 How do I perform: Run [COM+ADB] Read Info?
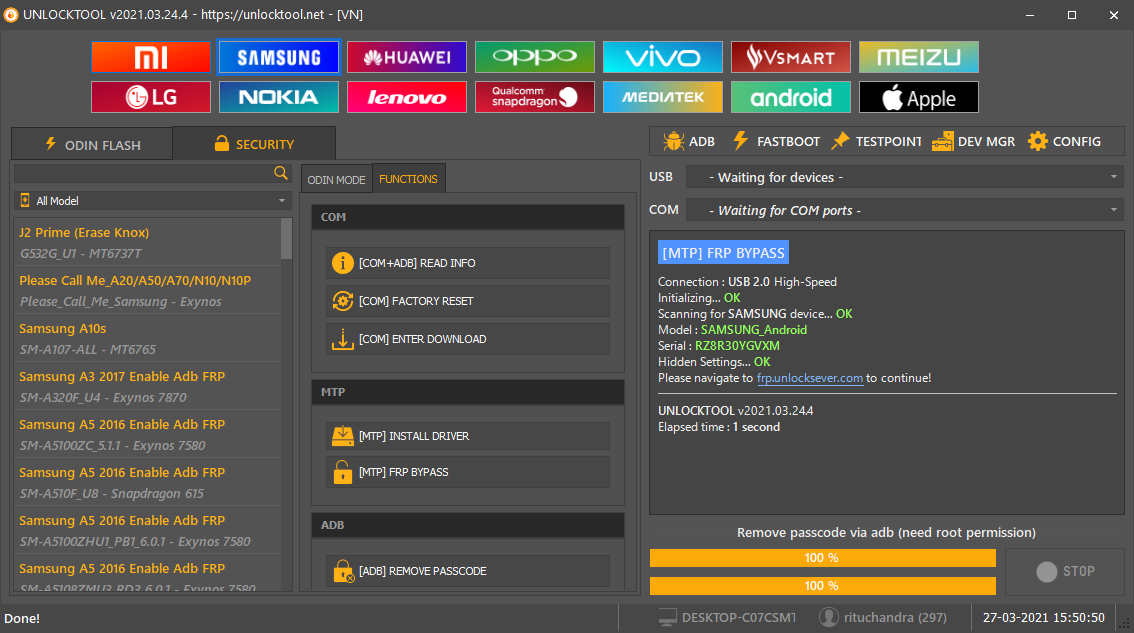467,263
